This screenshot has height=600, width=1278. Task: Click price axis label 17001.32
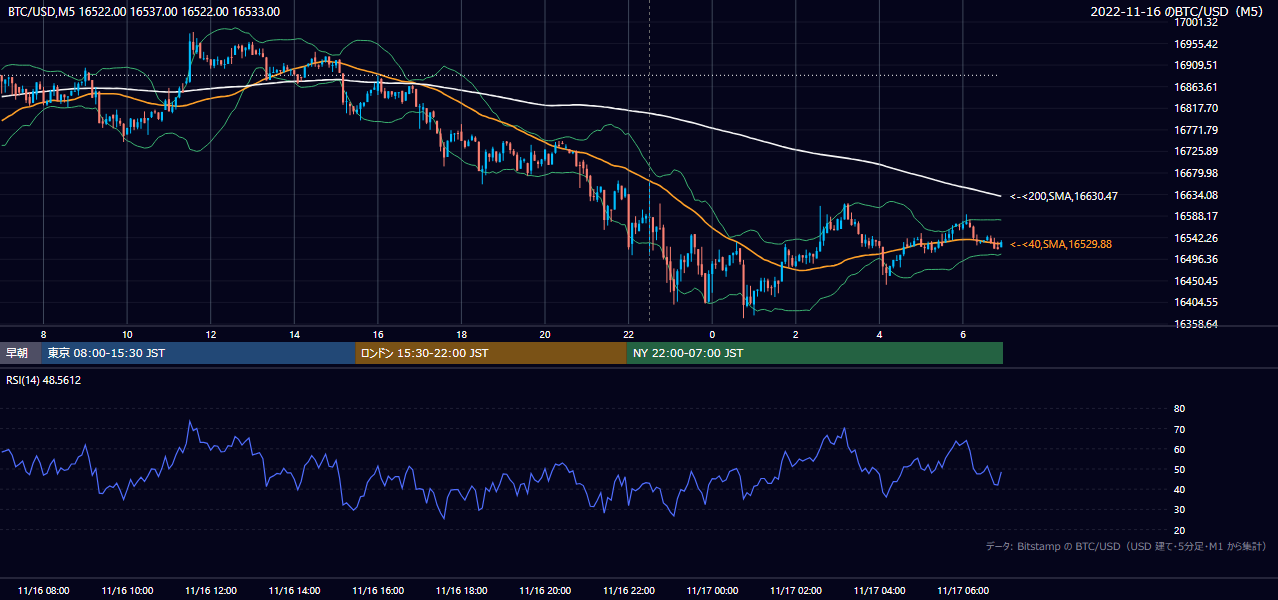tap(1195, 22)
